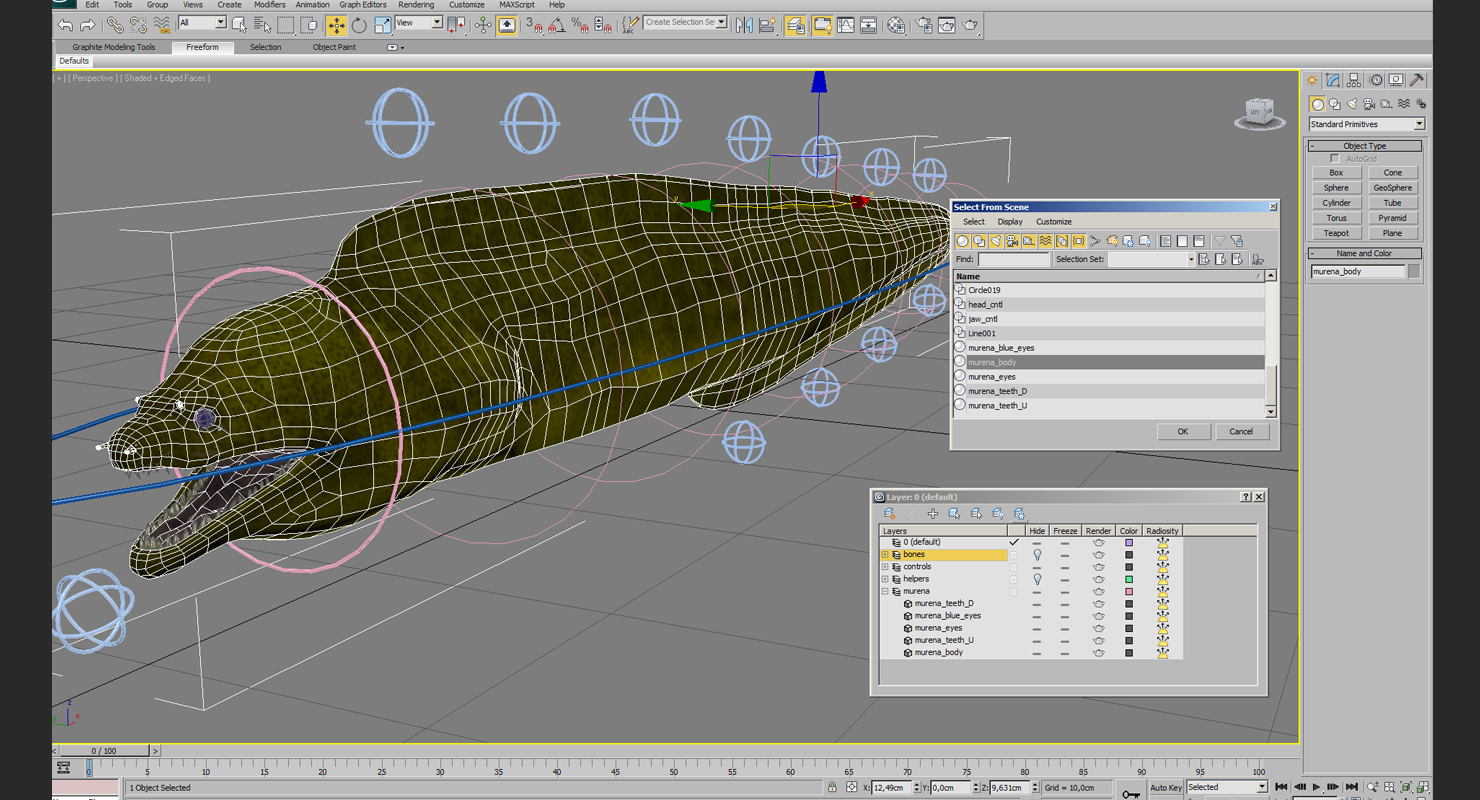Make the controls layer current via checkbox
Screen dimensions: 1480x800
pos(1013,567)
